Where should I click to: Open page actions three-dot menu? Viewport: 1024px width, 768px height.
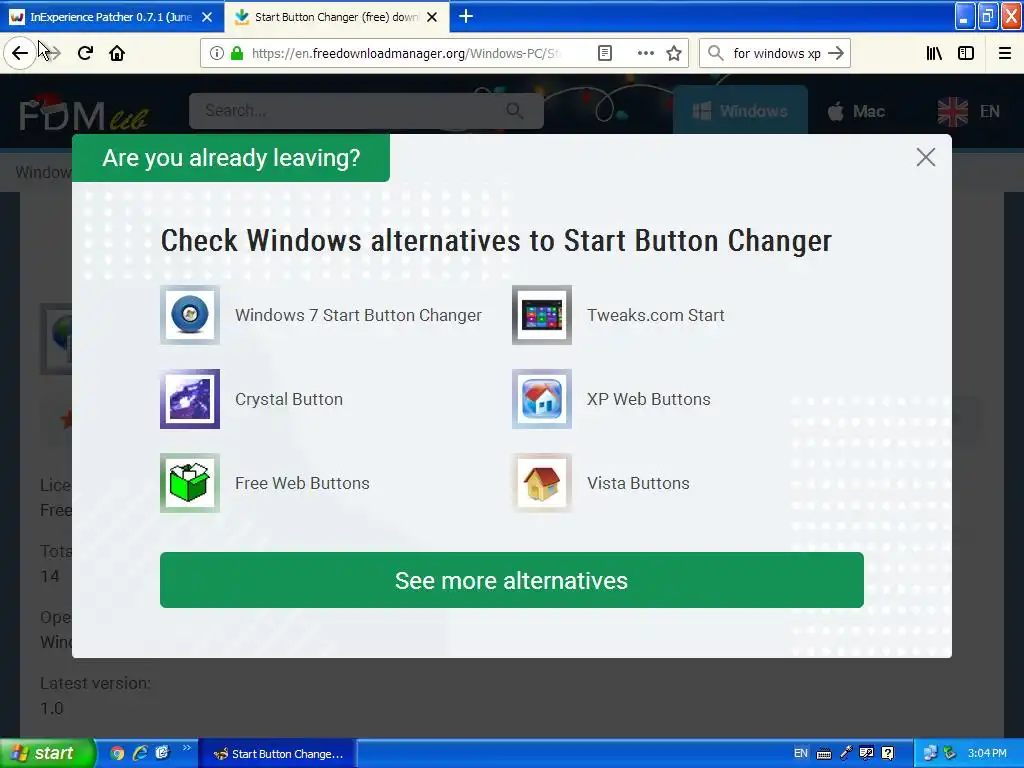tap(645, 53)
